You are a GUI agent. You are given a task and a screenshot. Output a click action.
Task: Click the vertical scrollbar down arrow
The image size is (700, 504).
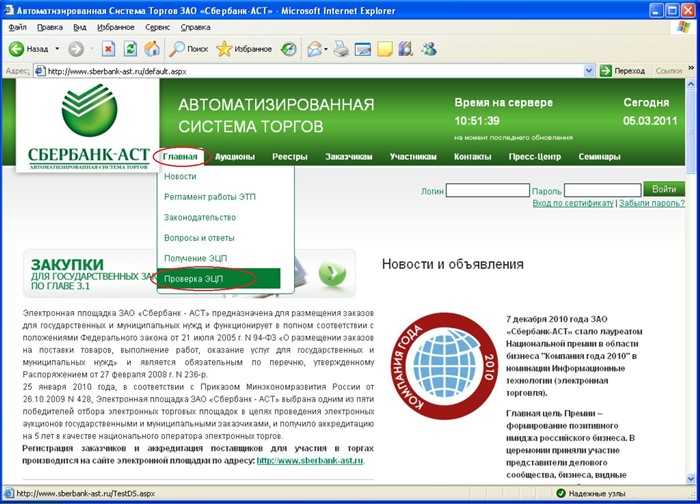tap(692, 479)
